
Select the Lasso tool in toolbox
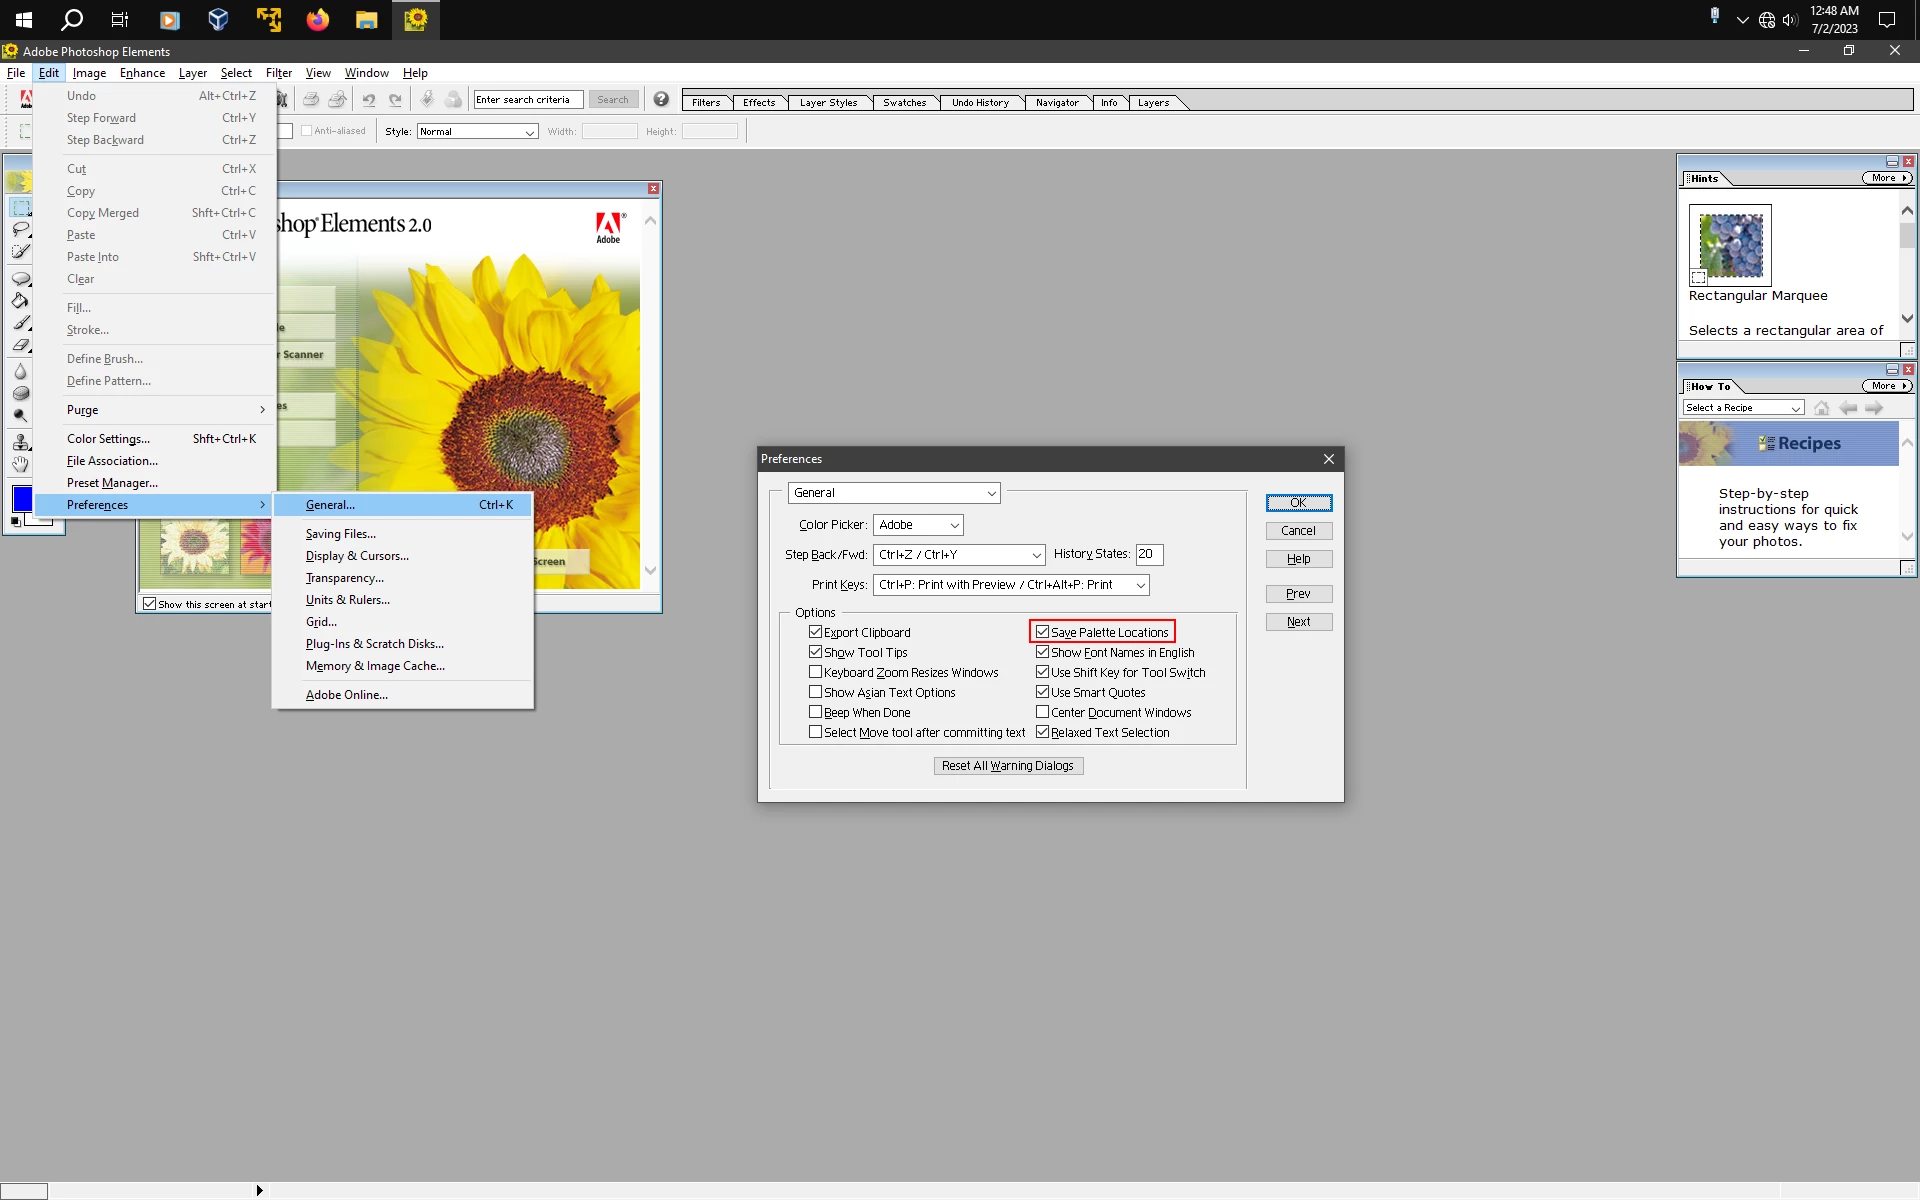20,229
